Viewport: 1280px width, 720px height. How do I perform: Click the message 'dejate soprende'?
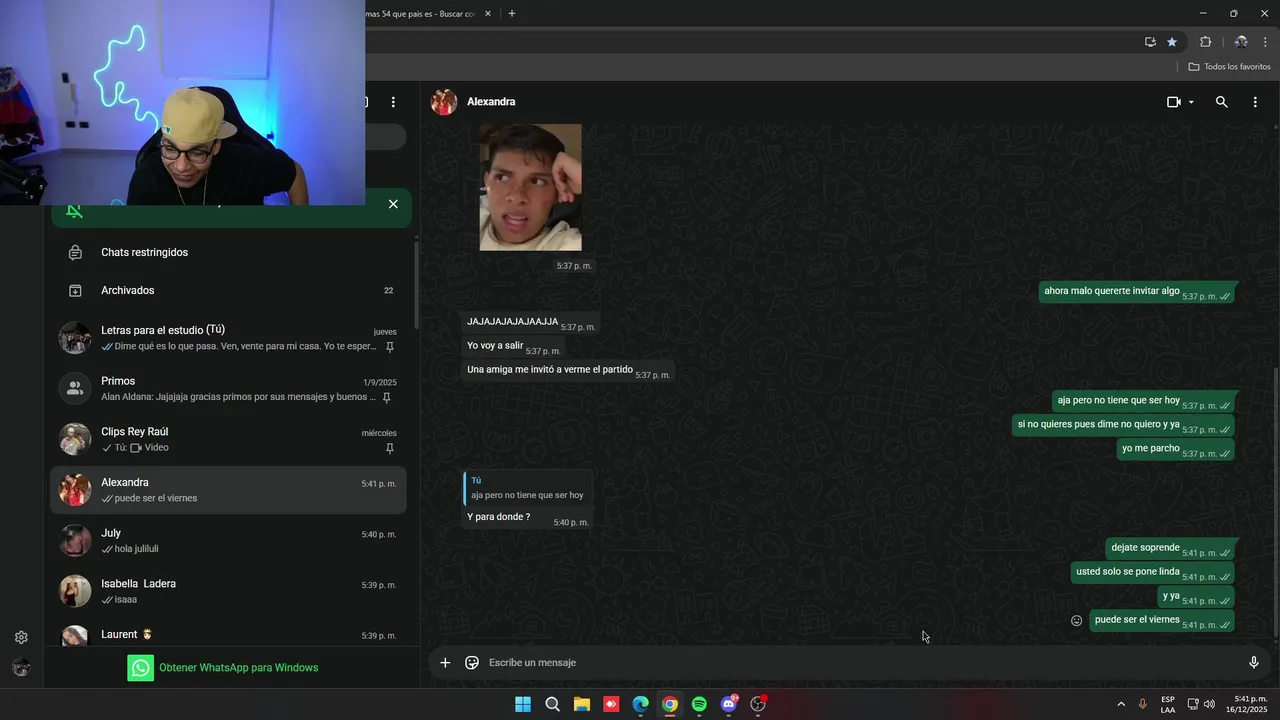[1171, 548]
